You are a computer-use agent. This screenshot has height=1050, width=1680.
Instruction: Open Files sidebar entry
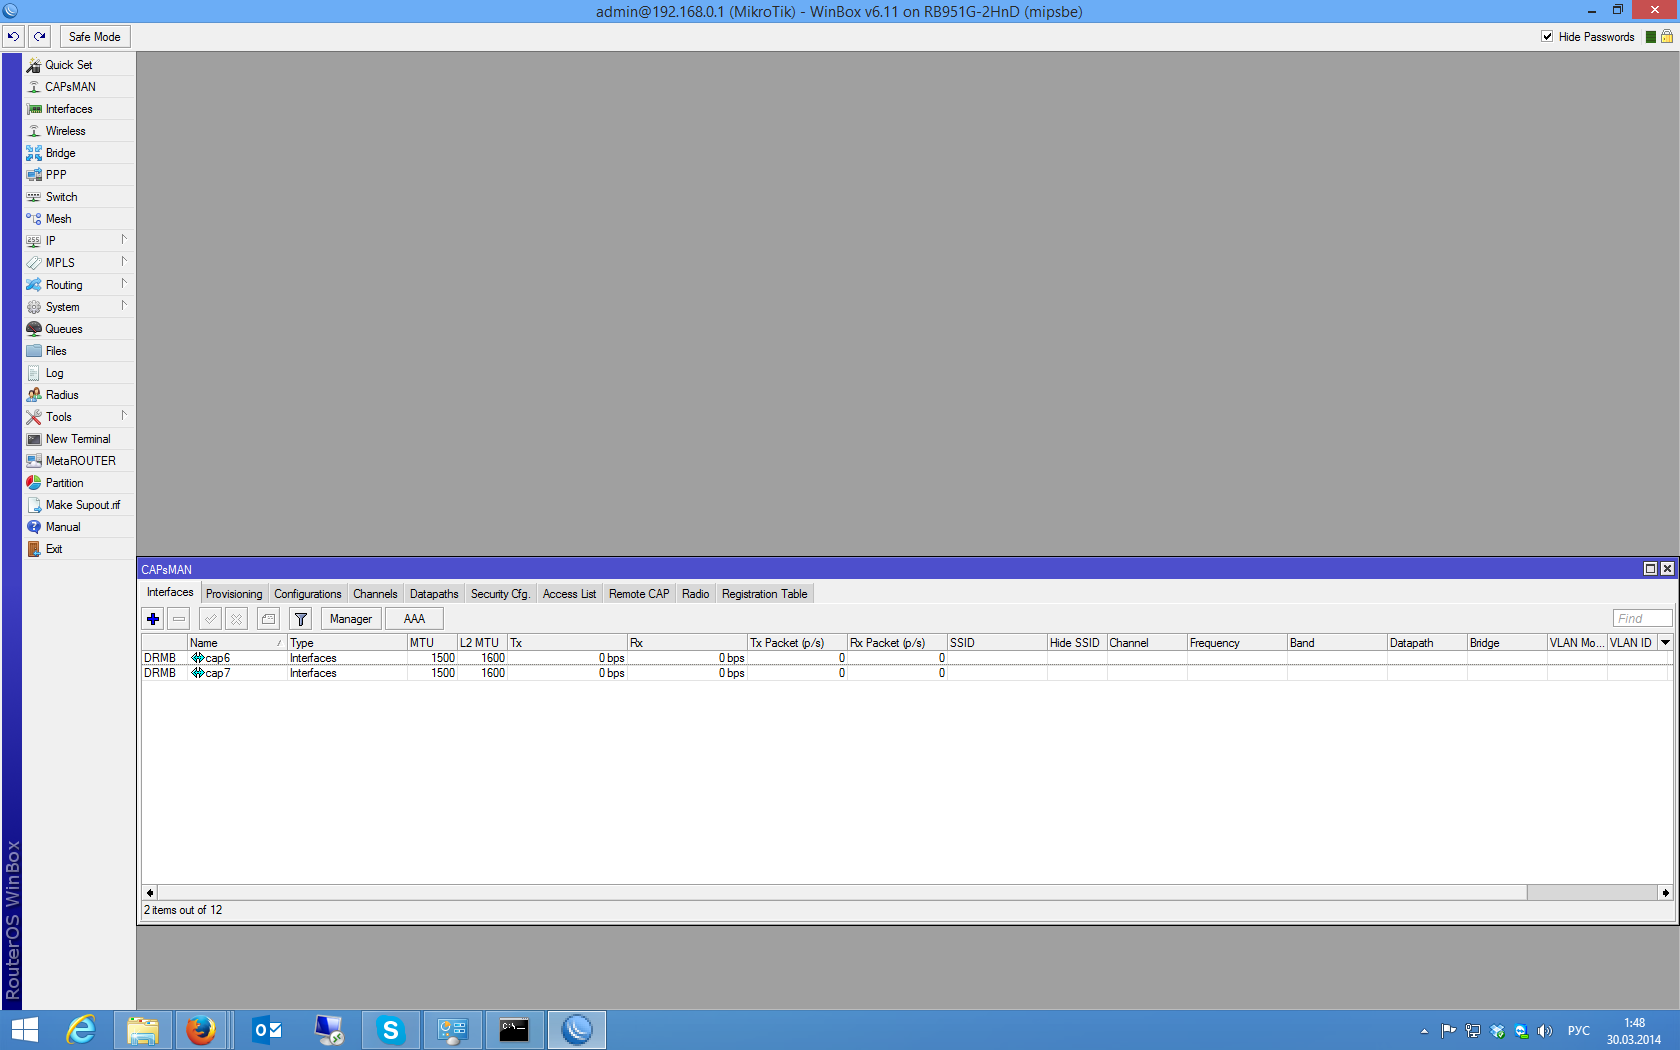pyautogui.click(x=78, y=351)
